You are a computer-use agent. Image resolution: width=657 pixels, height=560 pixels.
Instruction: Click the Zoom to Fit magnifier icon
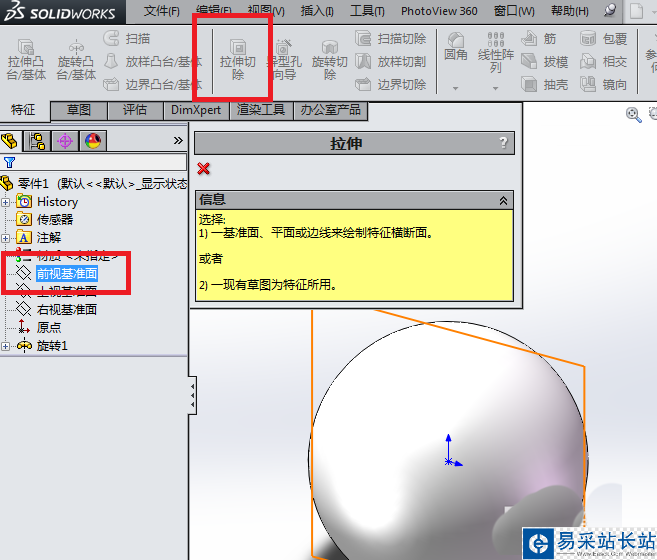pyautogui.click(x=634, y=115)
